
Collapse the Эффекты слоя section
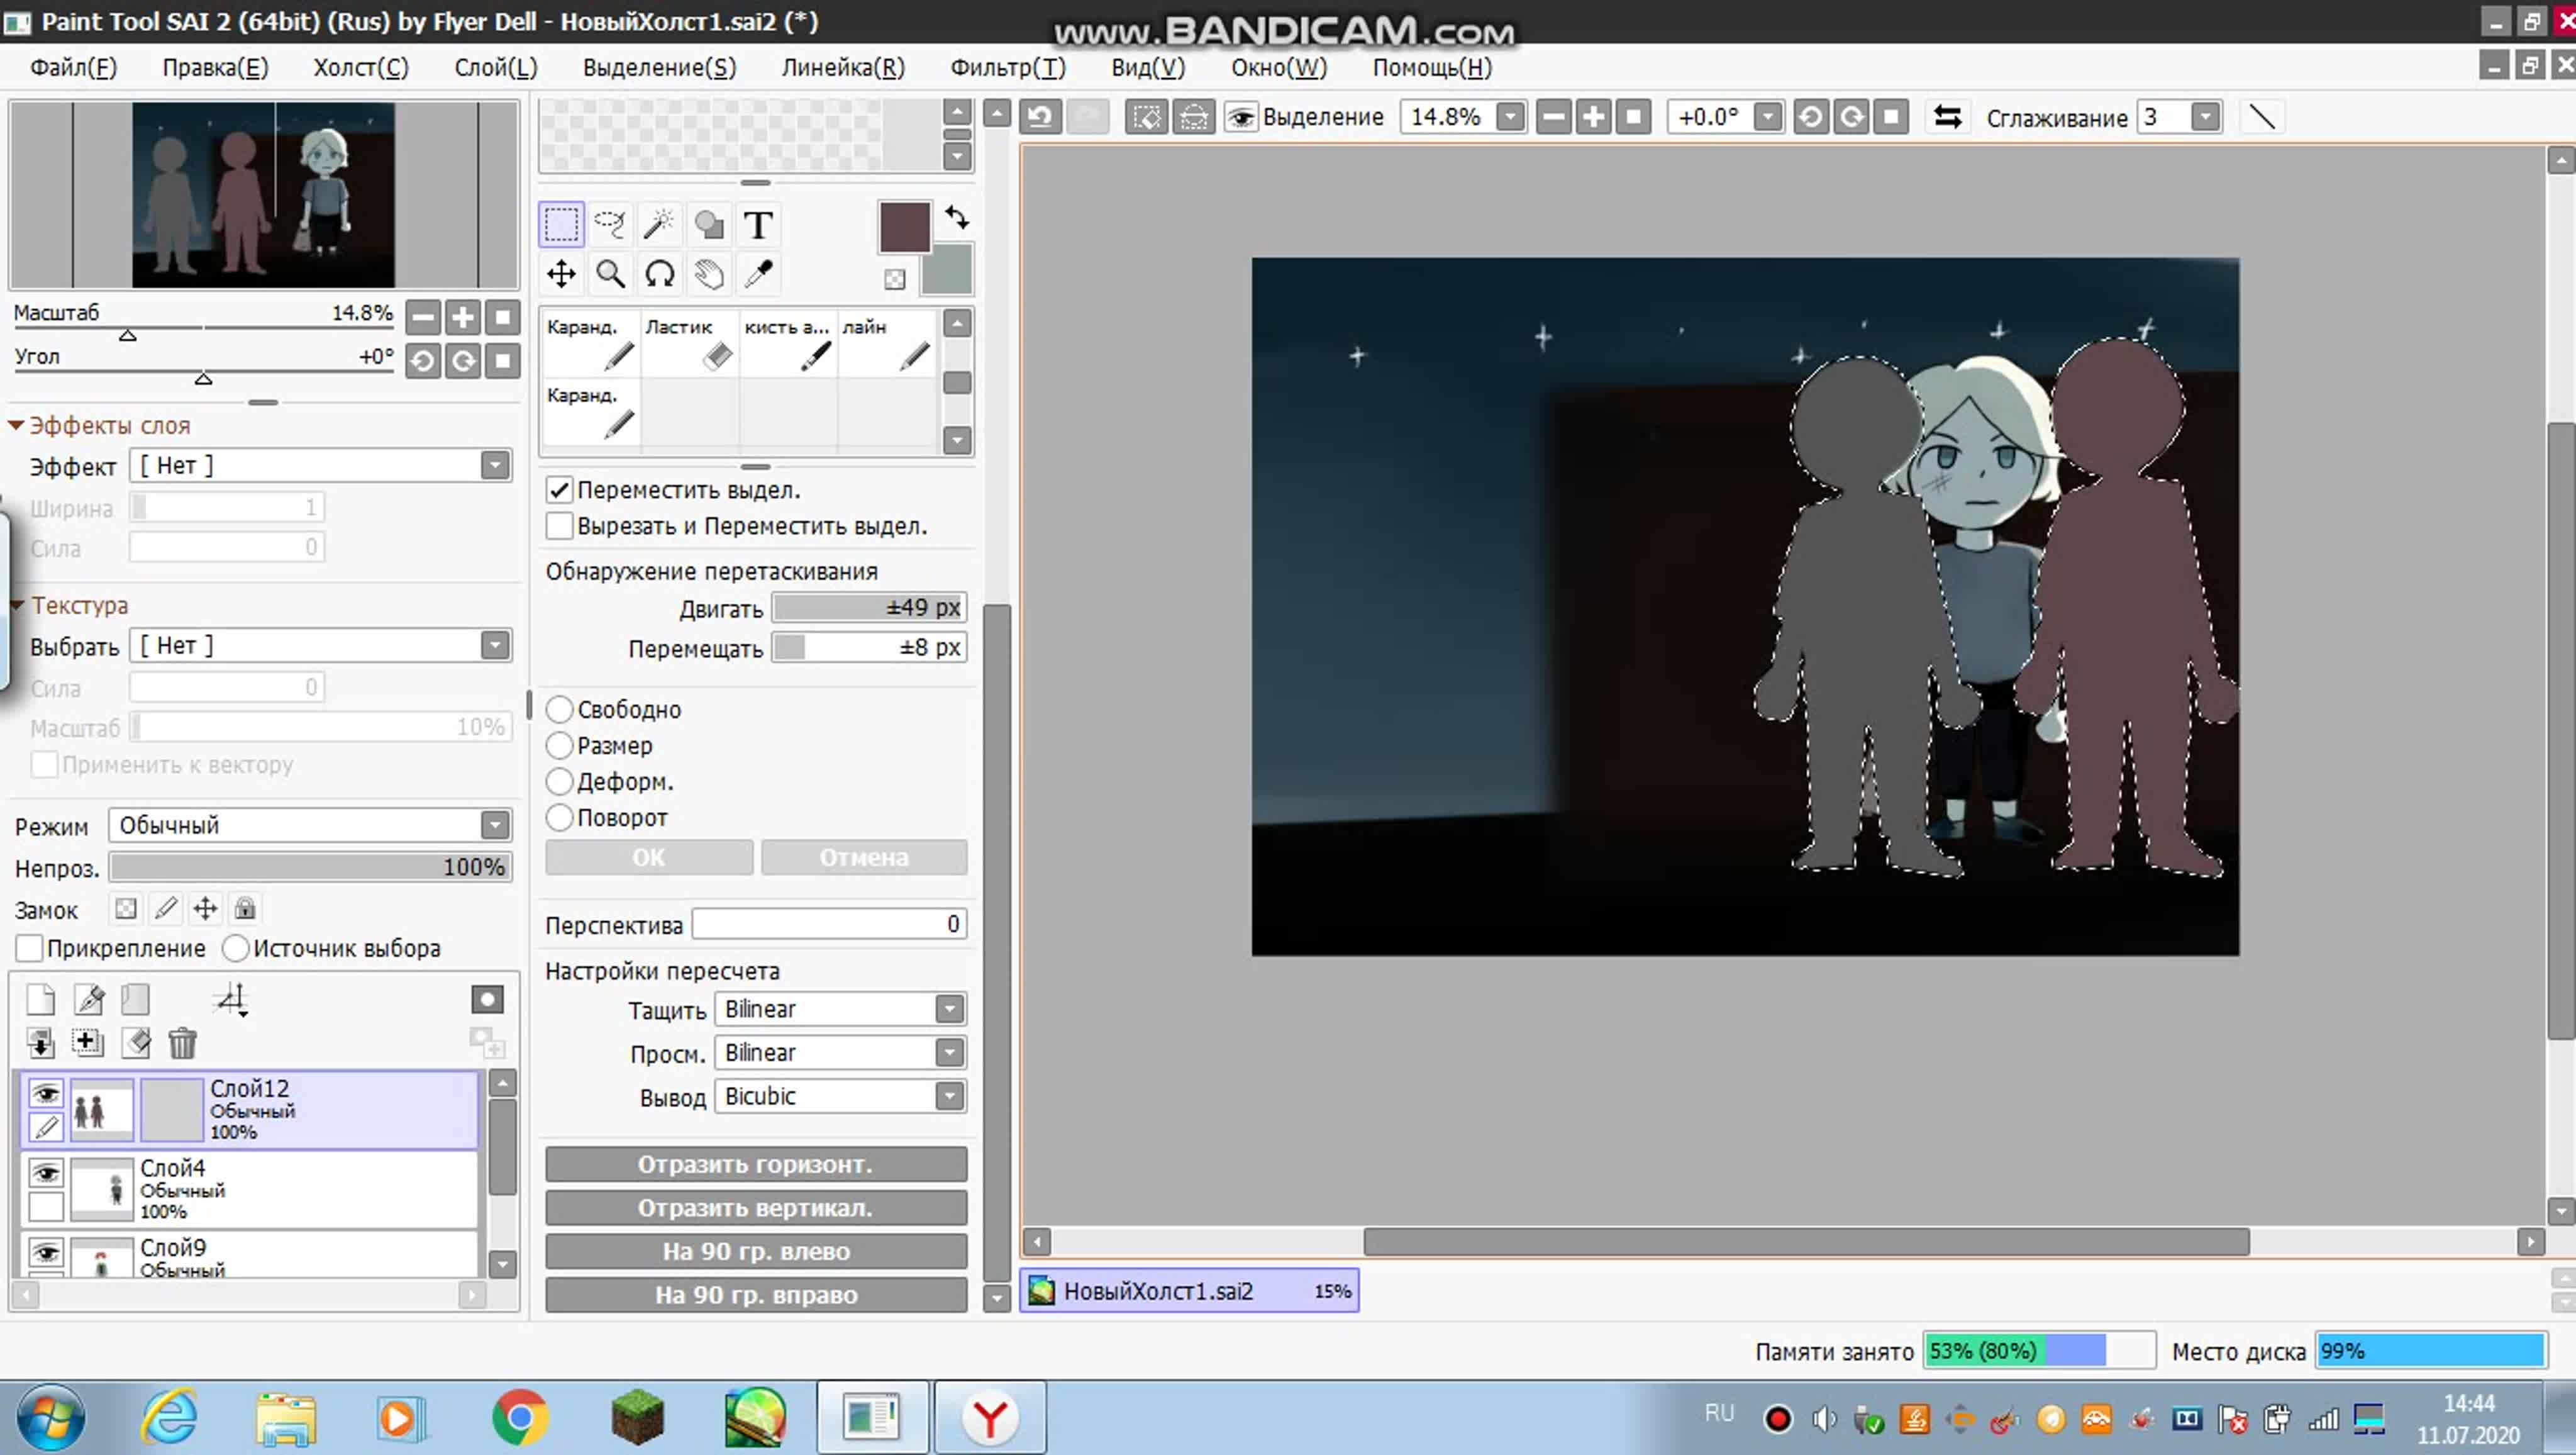16,425
